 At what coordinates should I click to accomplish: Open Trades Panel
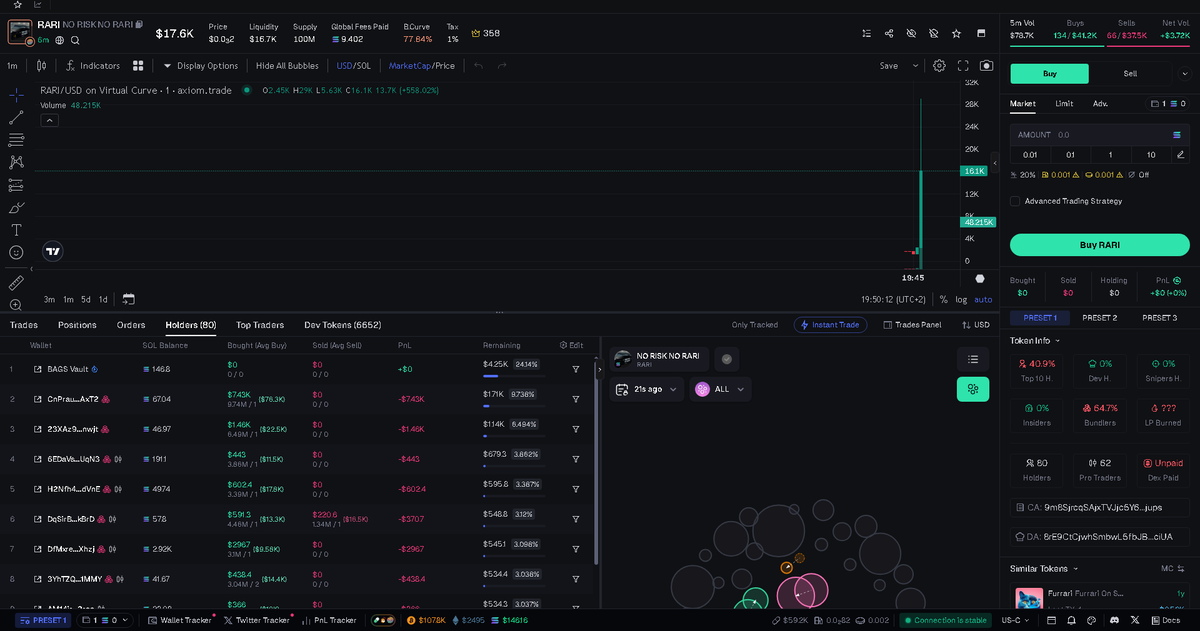tap(911, 325)
